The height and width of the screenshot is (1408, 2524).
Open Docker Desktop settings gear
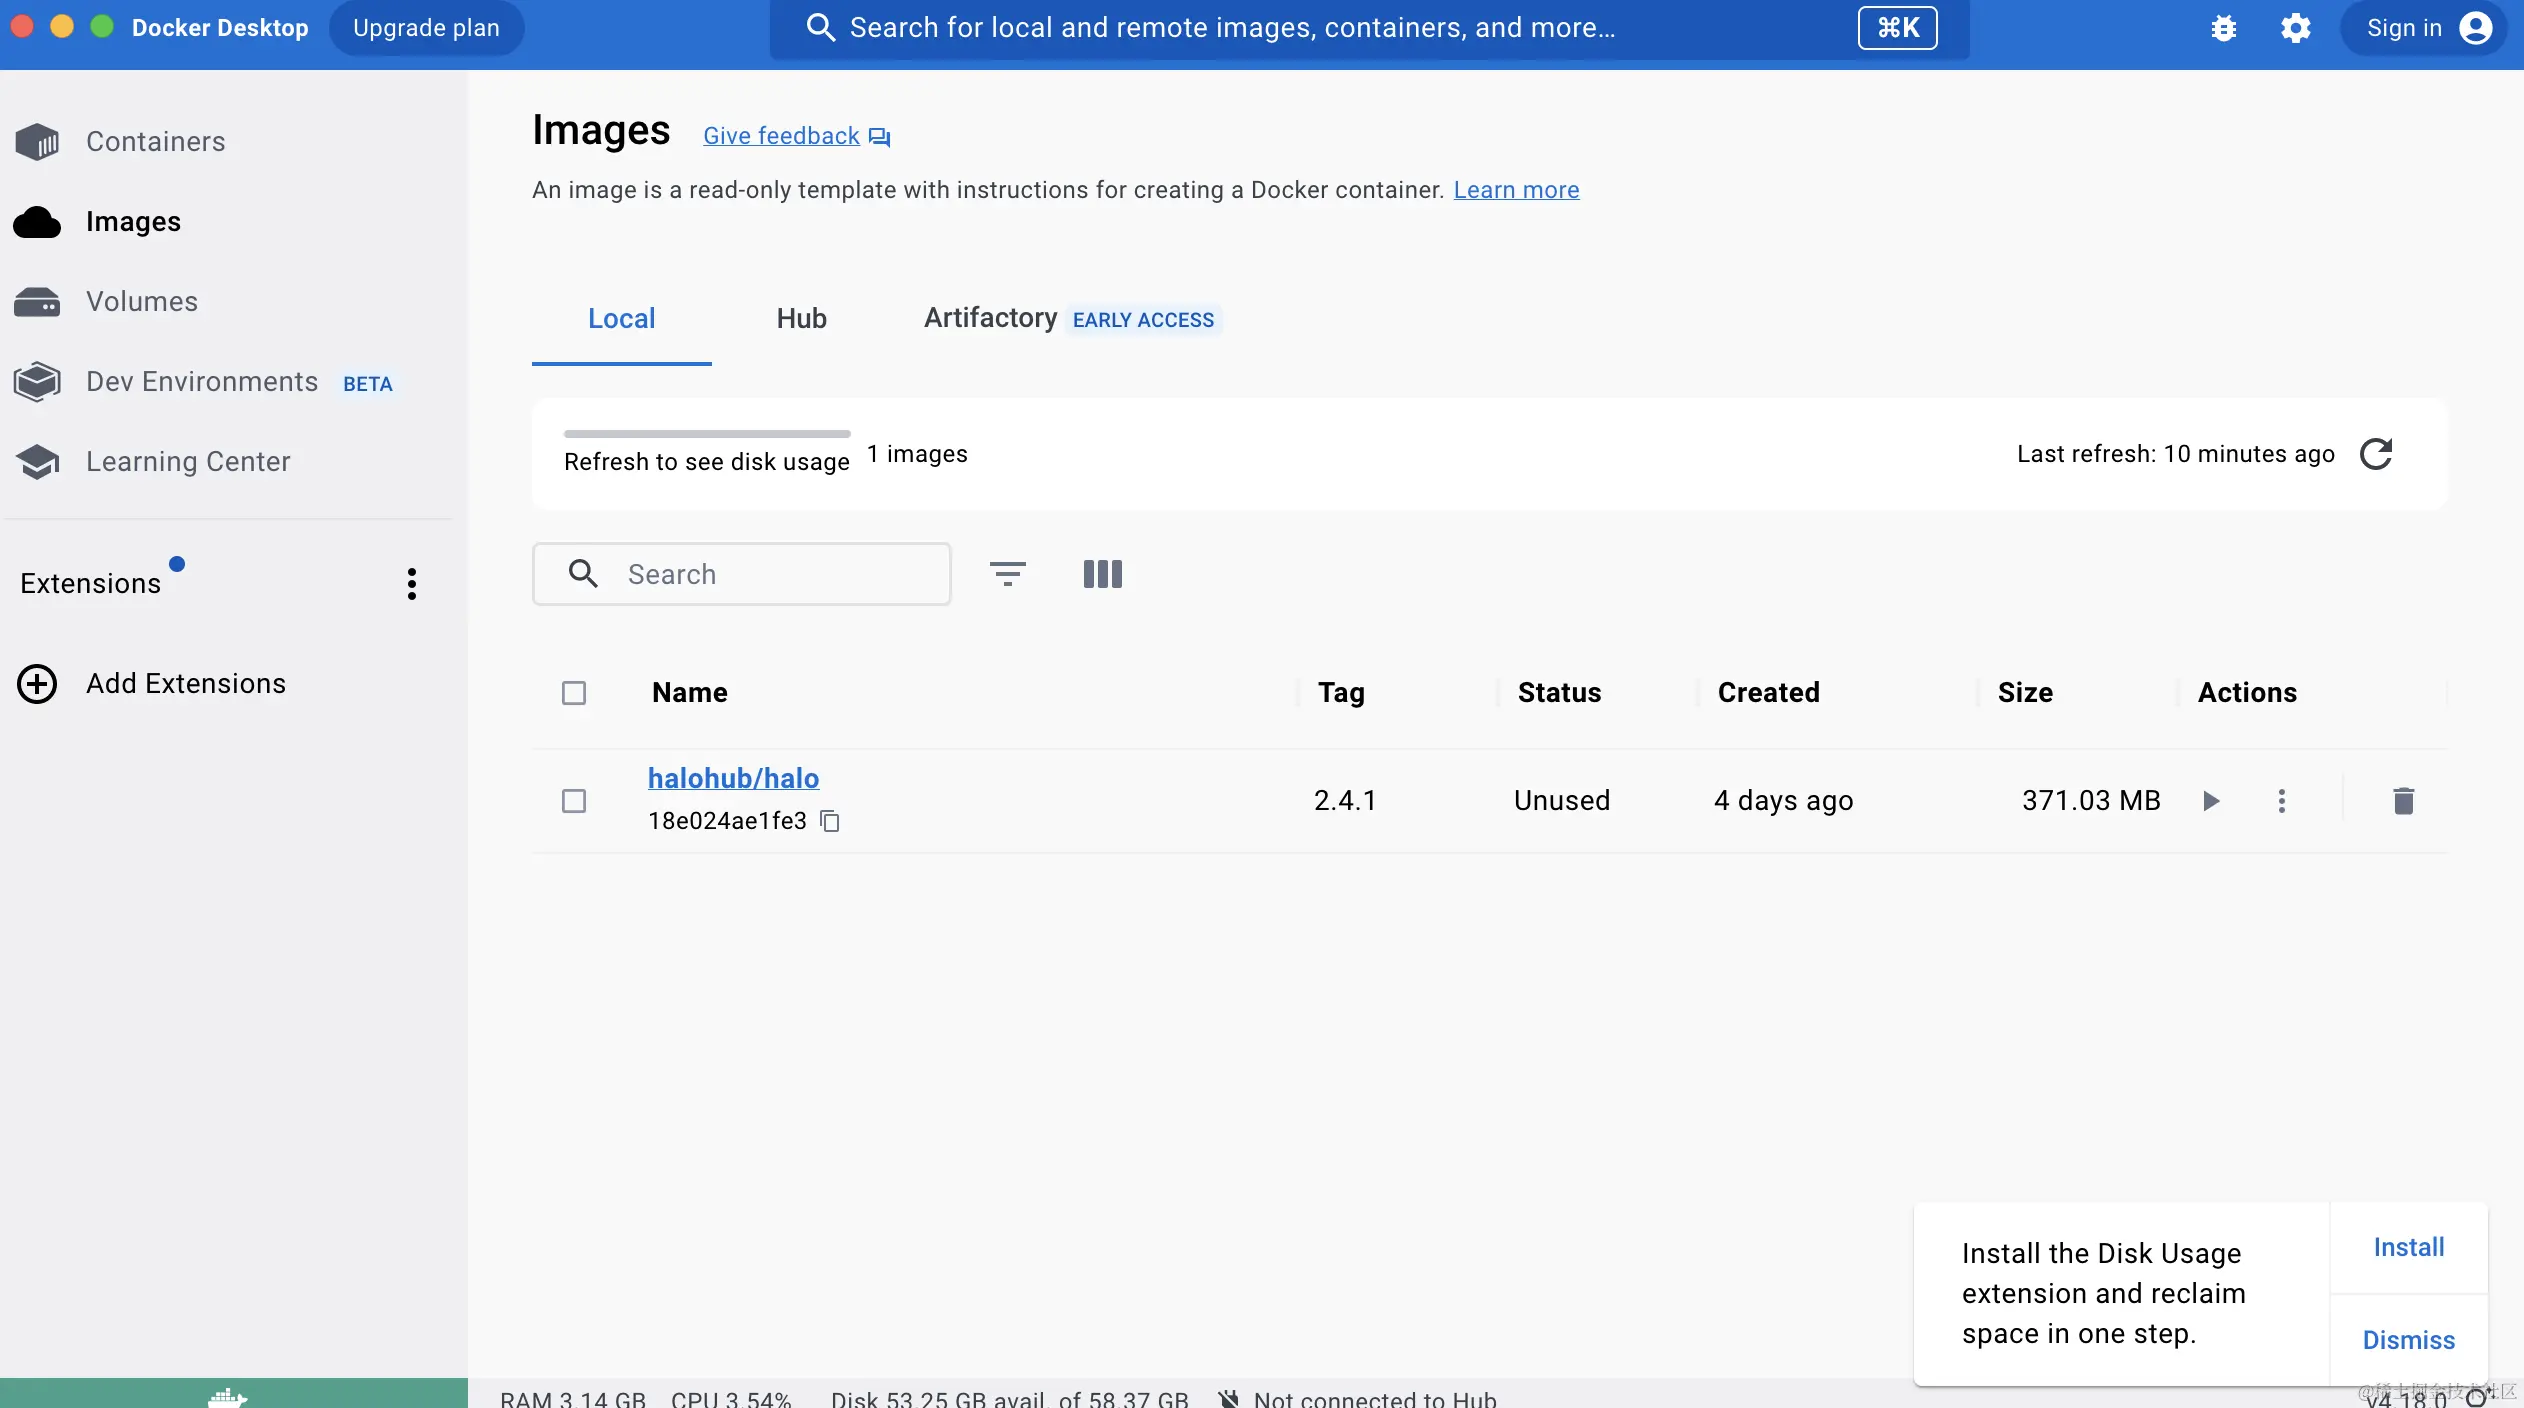pyautogui.click(x=2295, y=28)
